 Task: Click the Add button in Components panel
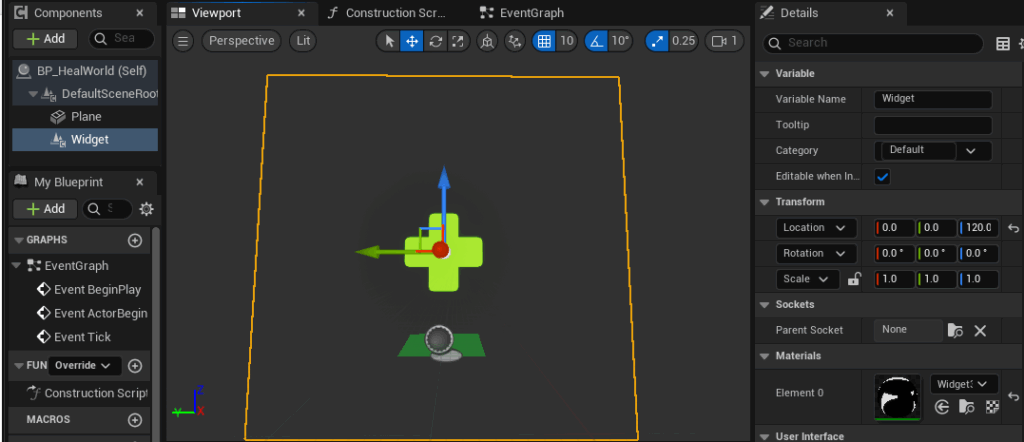coord(45,39)
